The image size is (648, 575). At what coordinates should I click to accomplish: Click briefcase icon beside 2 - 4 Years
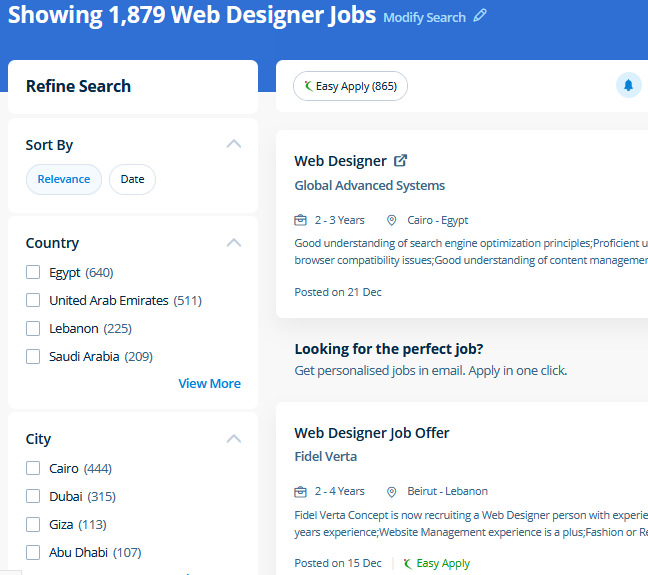300,491
